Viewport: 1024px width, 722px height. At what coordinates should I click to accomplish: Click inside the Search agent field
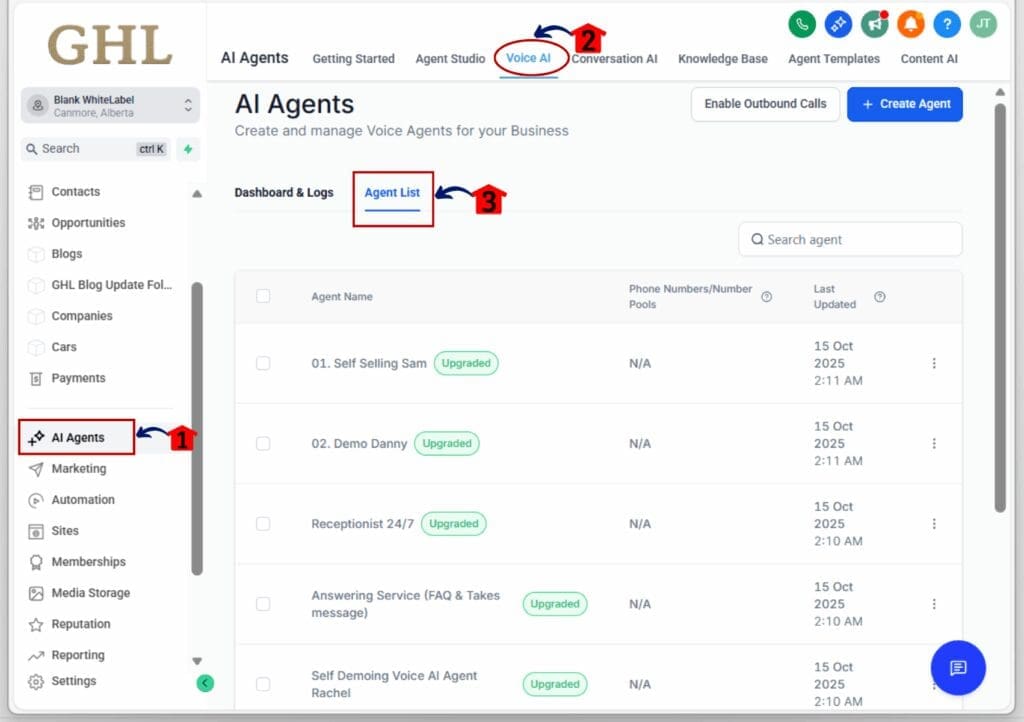click(849, 239)
